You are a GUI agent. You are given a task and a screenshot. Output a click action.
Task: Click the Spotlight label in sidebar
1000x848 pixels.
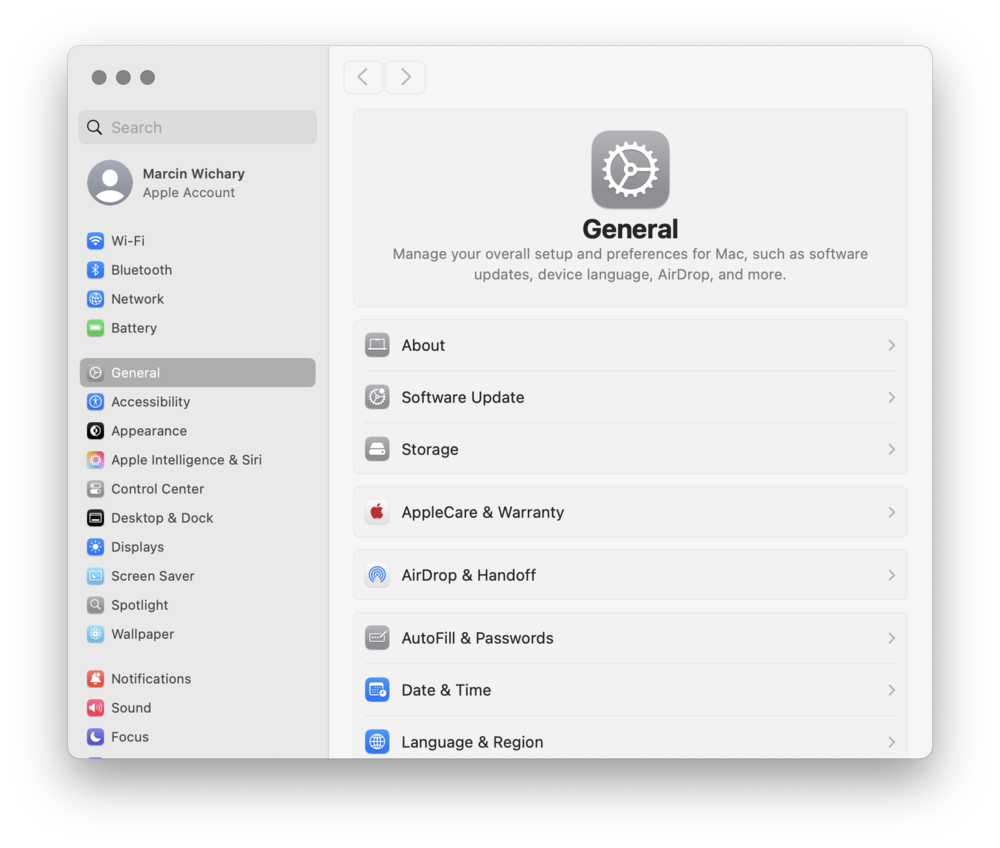click(x=140, y=605)
